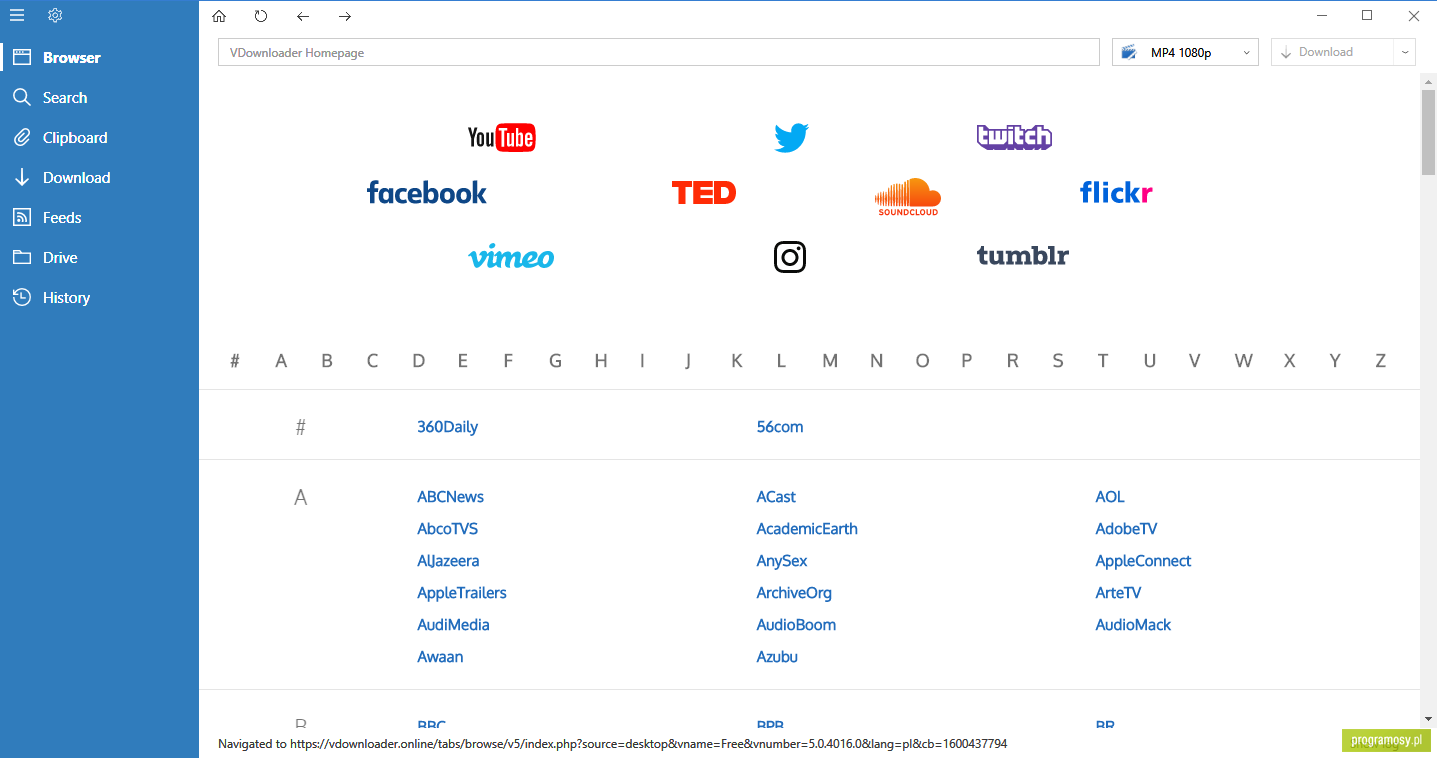Reload the page with refresh icon
The width and height of the screenshot is (1437, 758).
click(x=261, y=16)
